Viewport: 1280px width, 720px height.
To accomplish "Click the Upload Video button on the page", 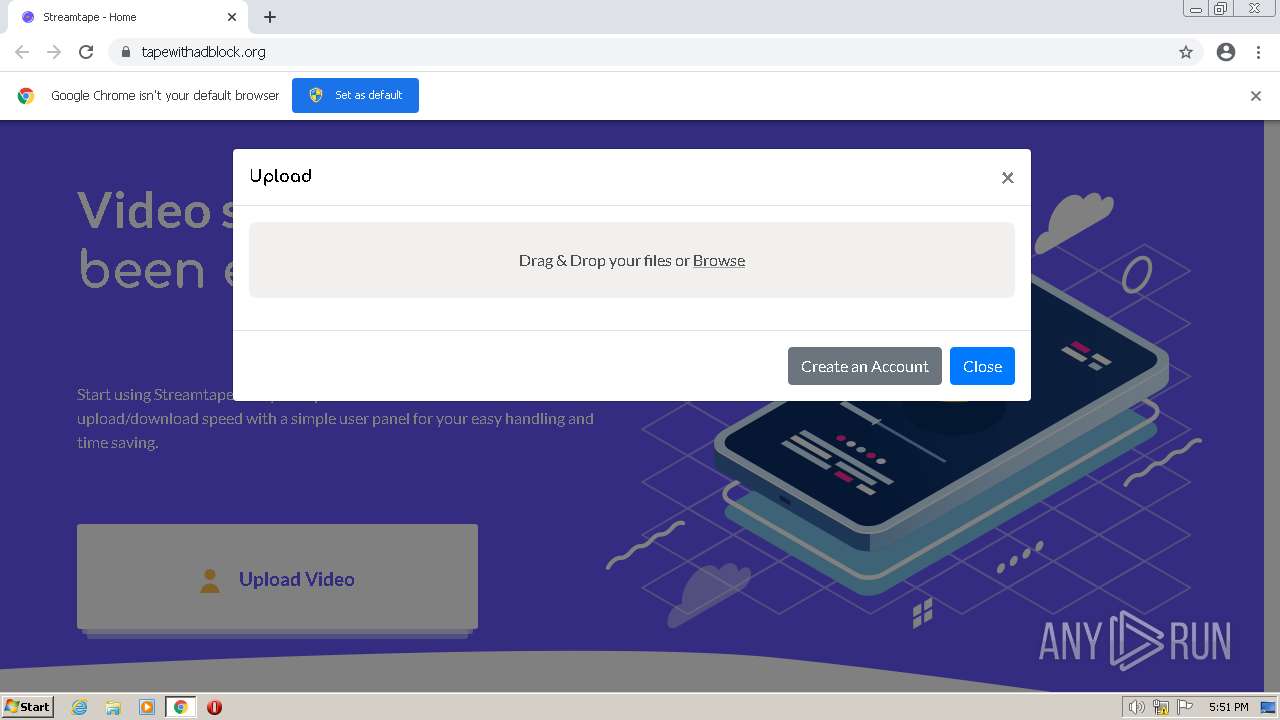I will (x=277, y=578).
